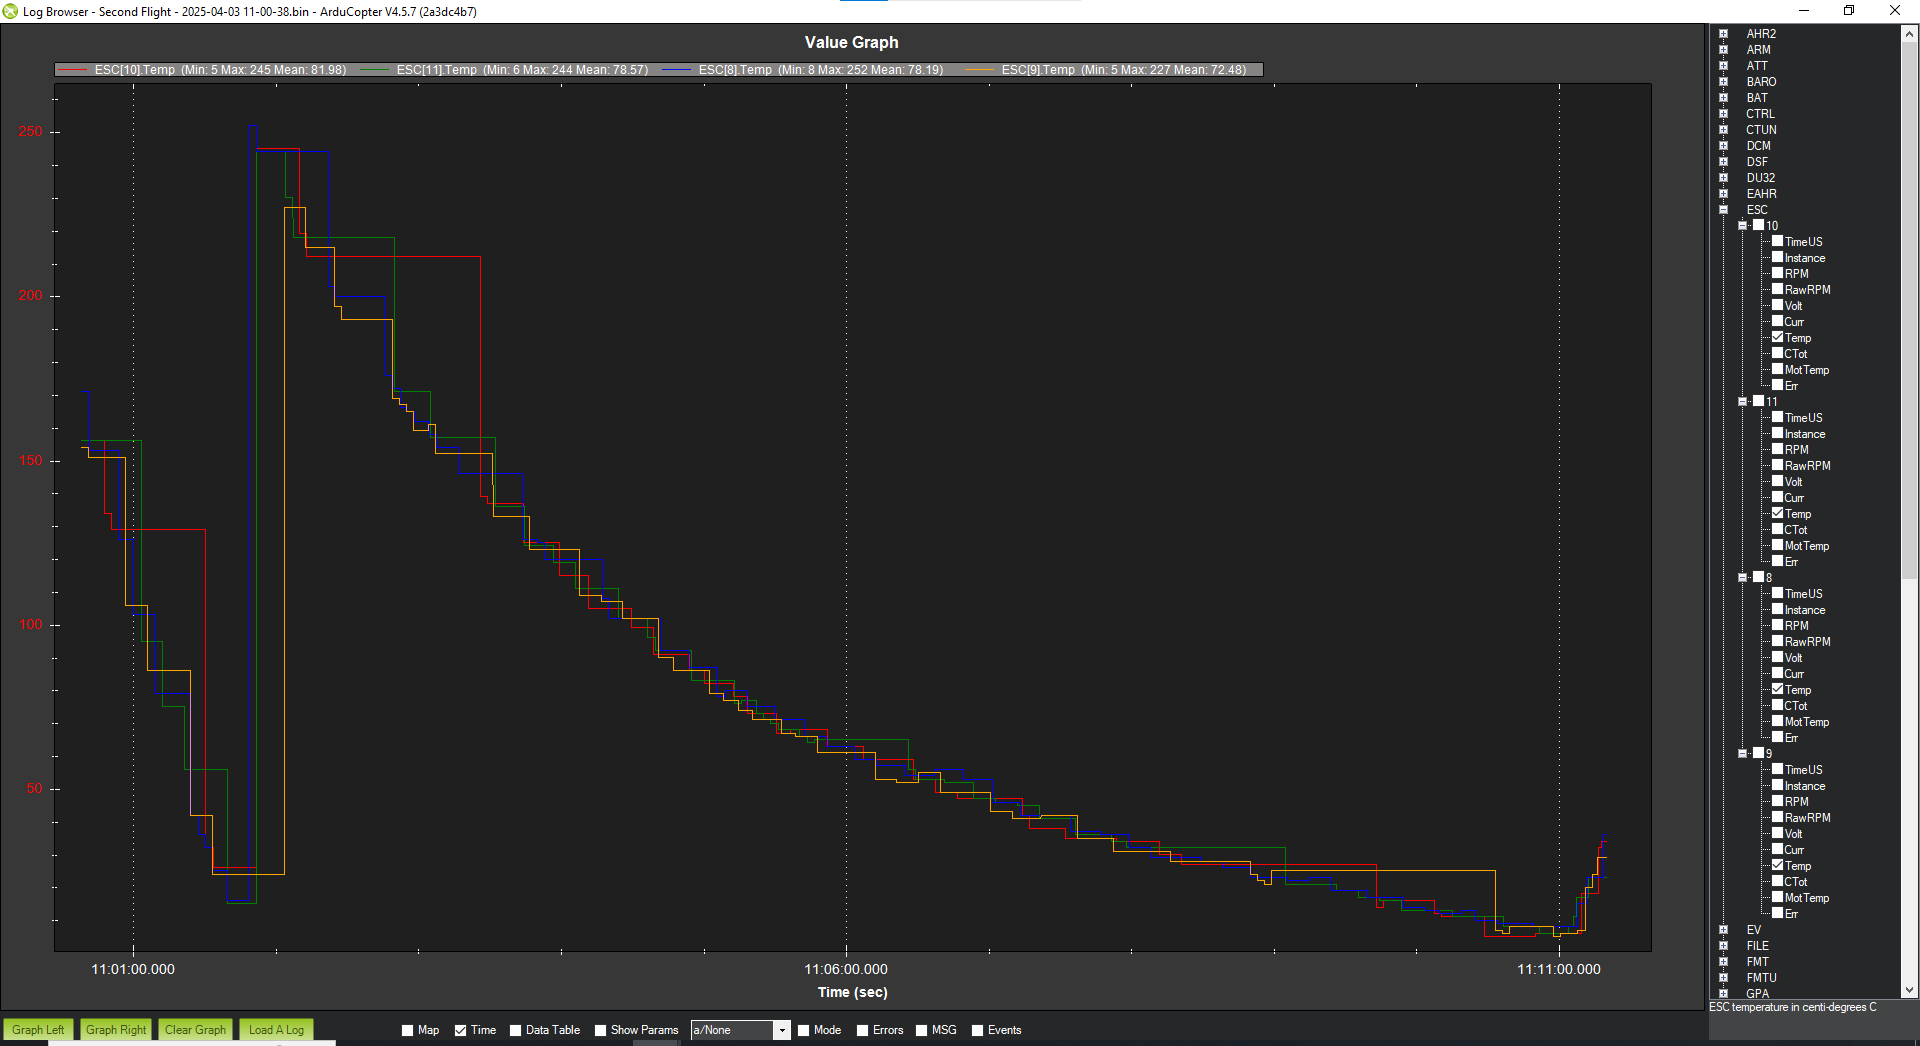The width and height of the screenshot is (1920, 1046).
Task: Check Err under ESC 9
Action: click(1777, 913)
